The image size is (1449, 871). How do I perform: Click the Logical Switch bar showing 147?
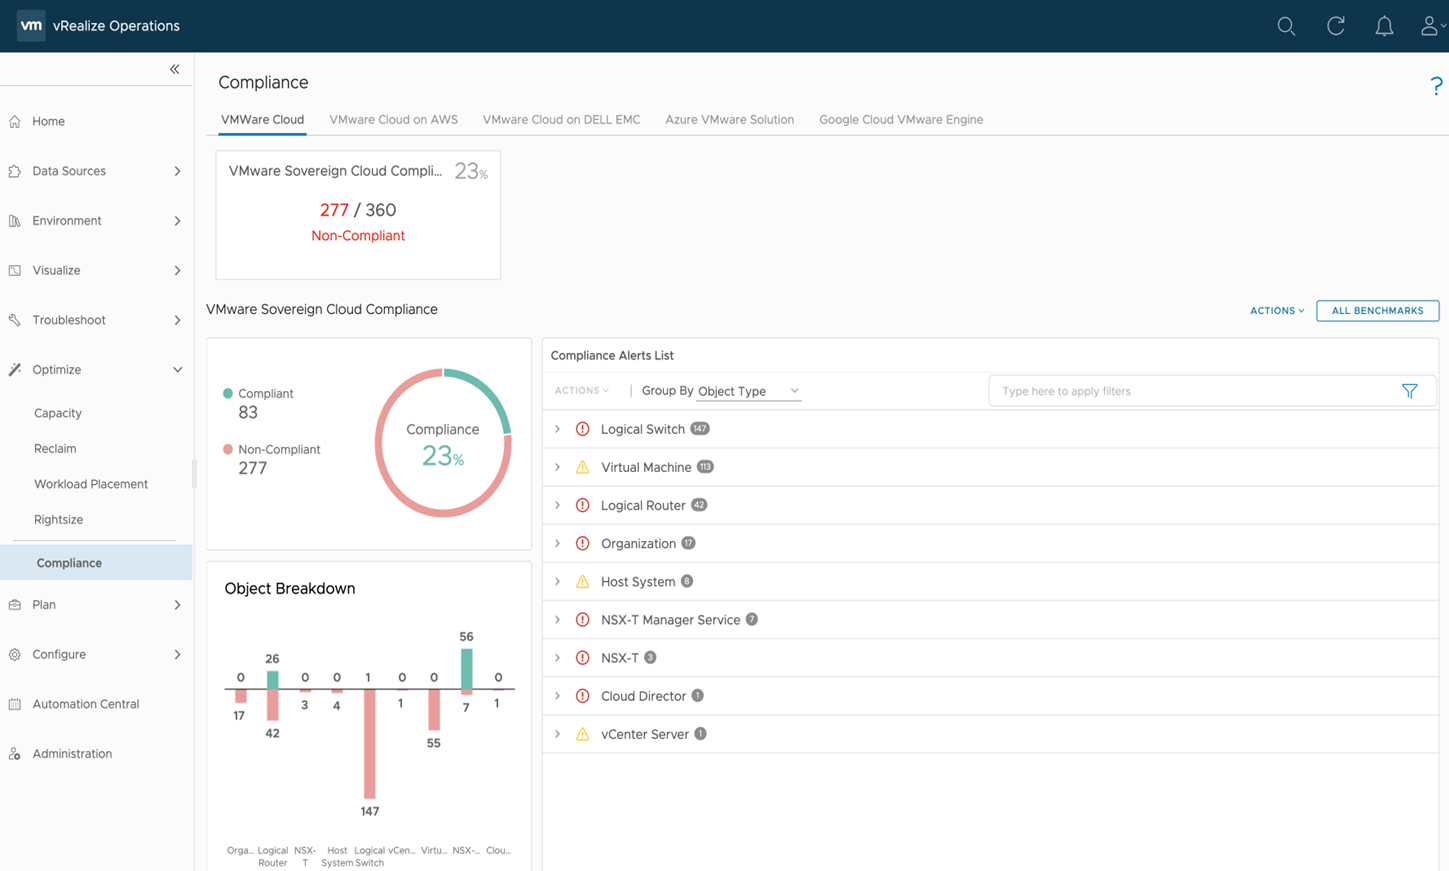369,743
